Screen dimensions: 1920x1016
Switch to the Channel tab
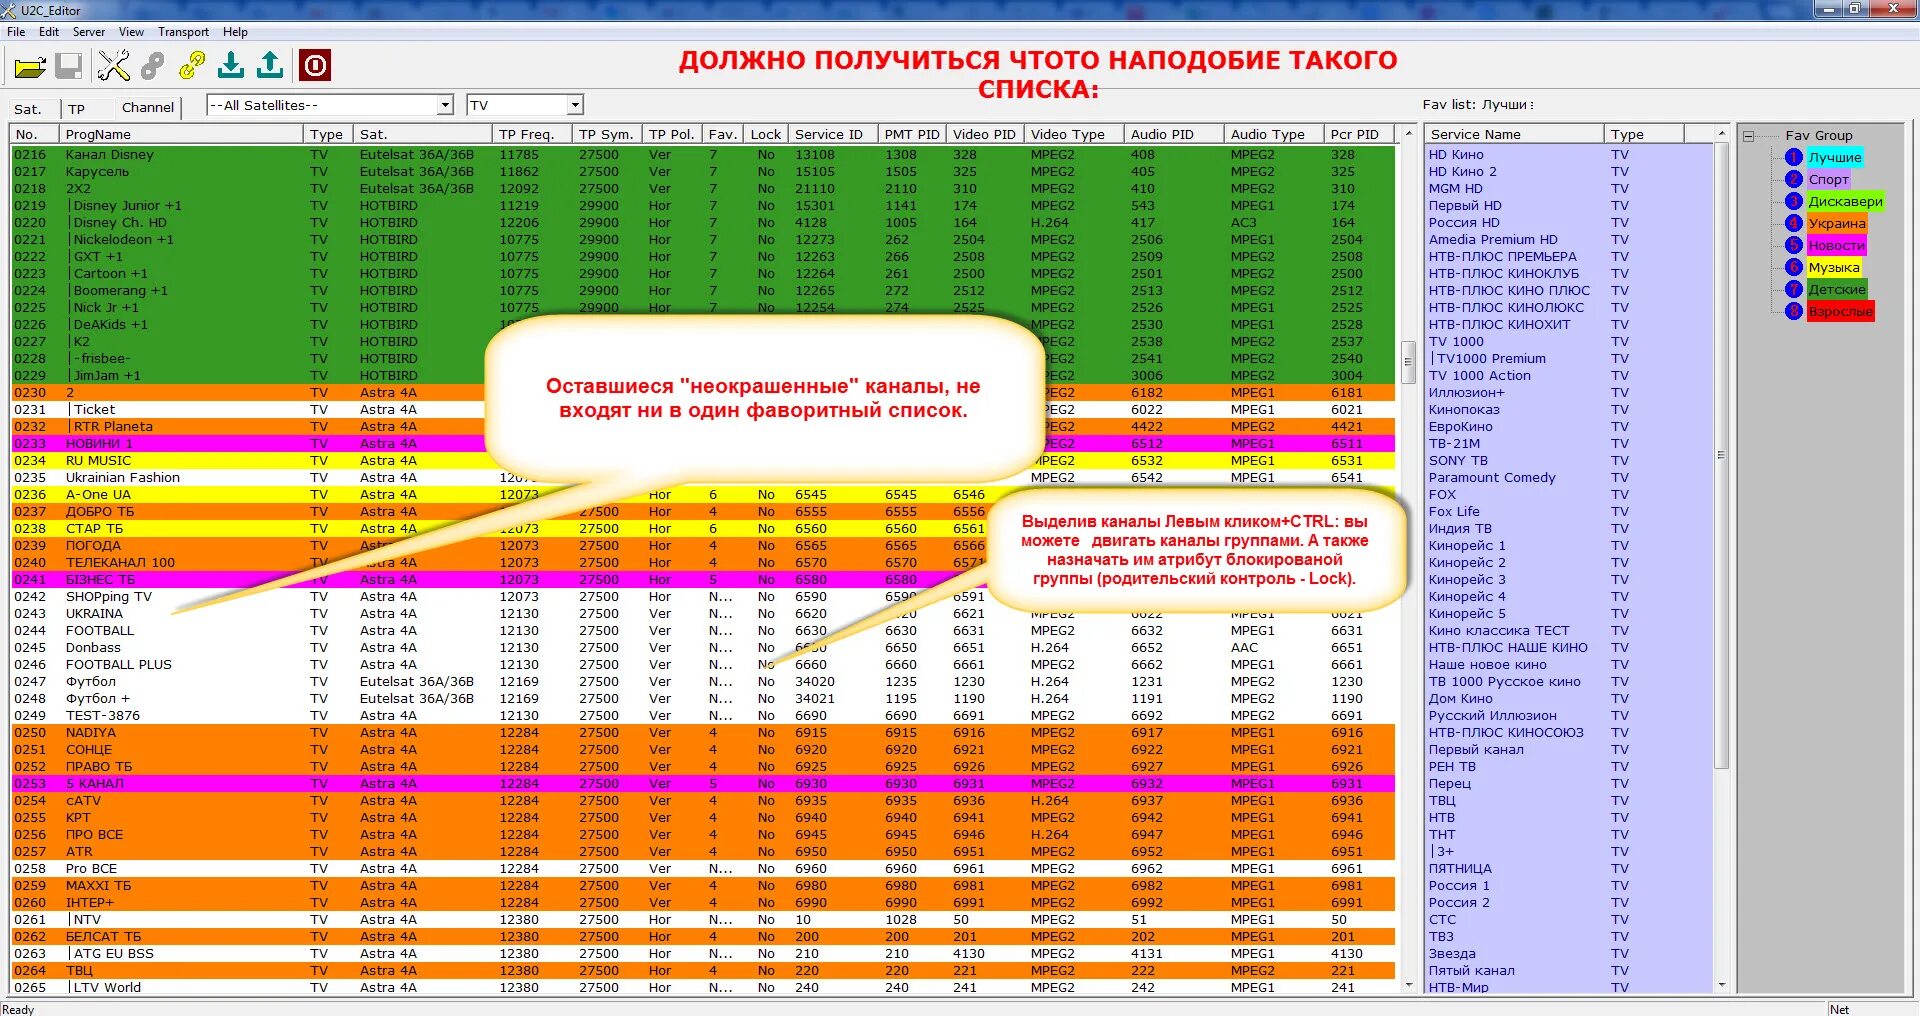[x=148, y=107]
